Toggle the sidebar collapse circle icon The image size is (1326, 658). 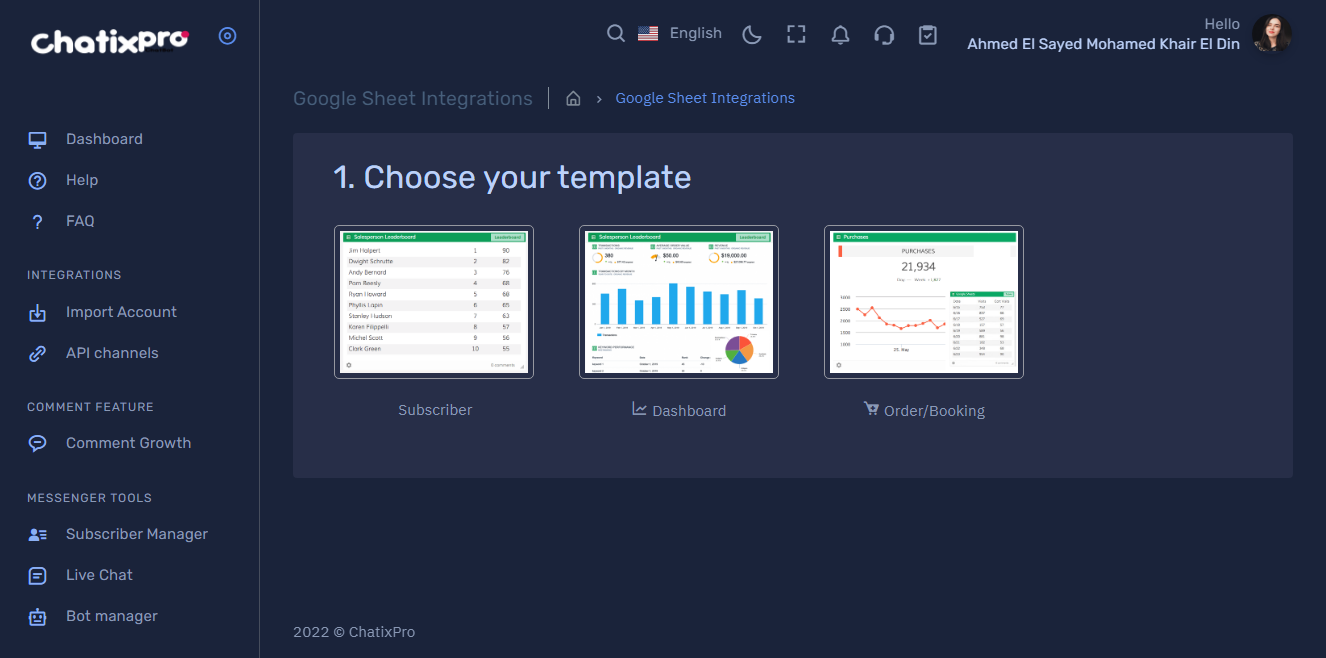point(228,36)
